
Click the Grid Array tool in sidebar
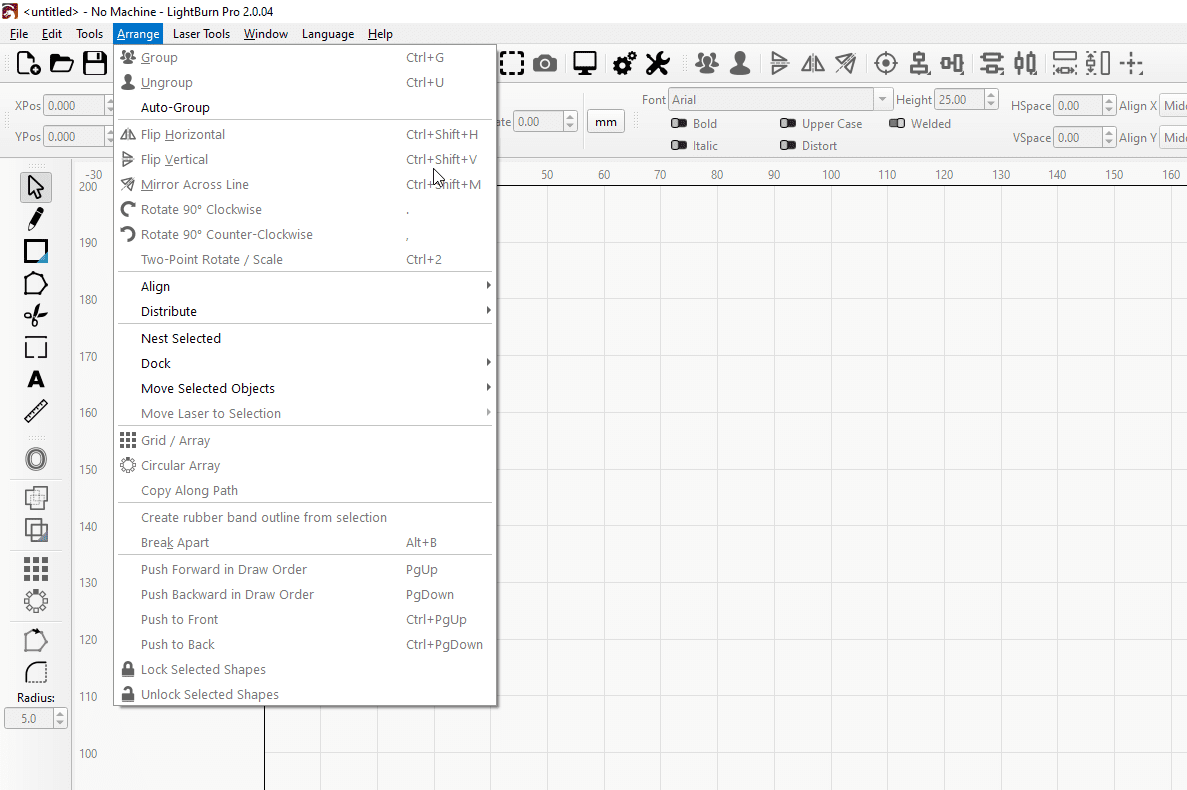point(36,569)
